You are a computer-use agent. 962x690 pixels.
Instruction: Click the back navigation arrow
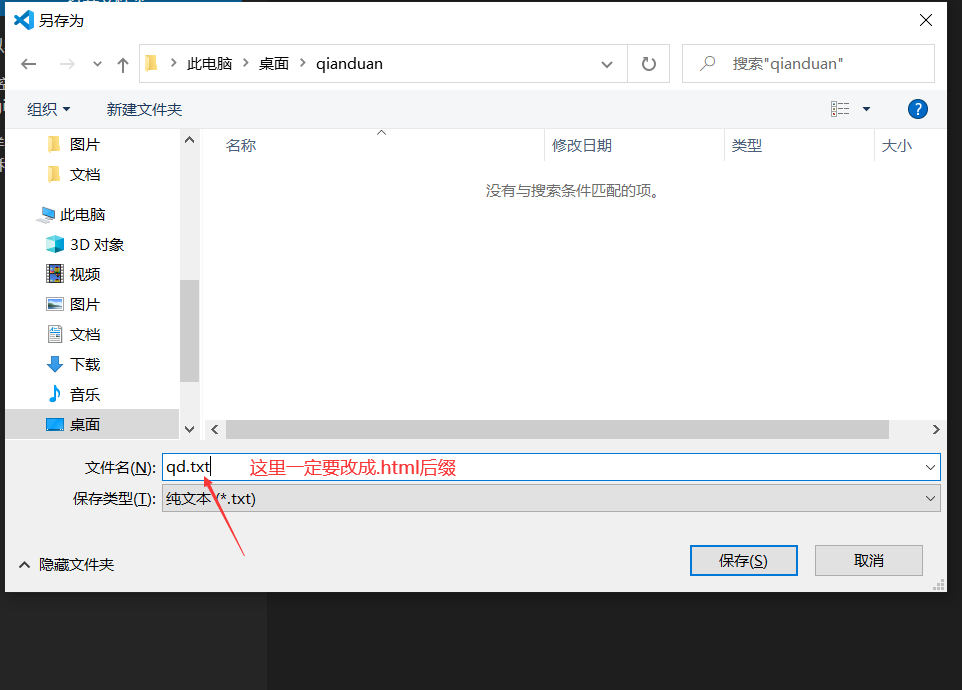click(x=28, y=63)
